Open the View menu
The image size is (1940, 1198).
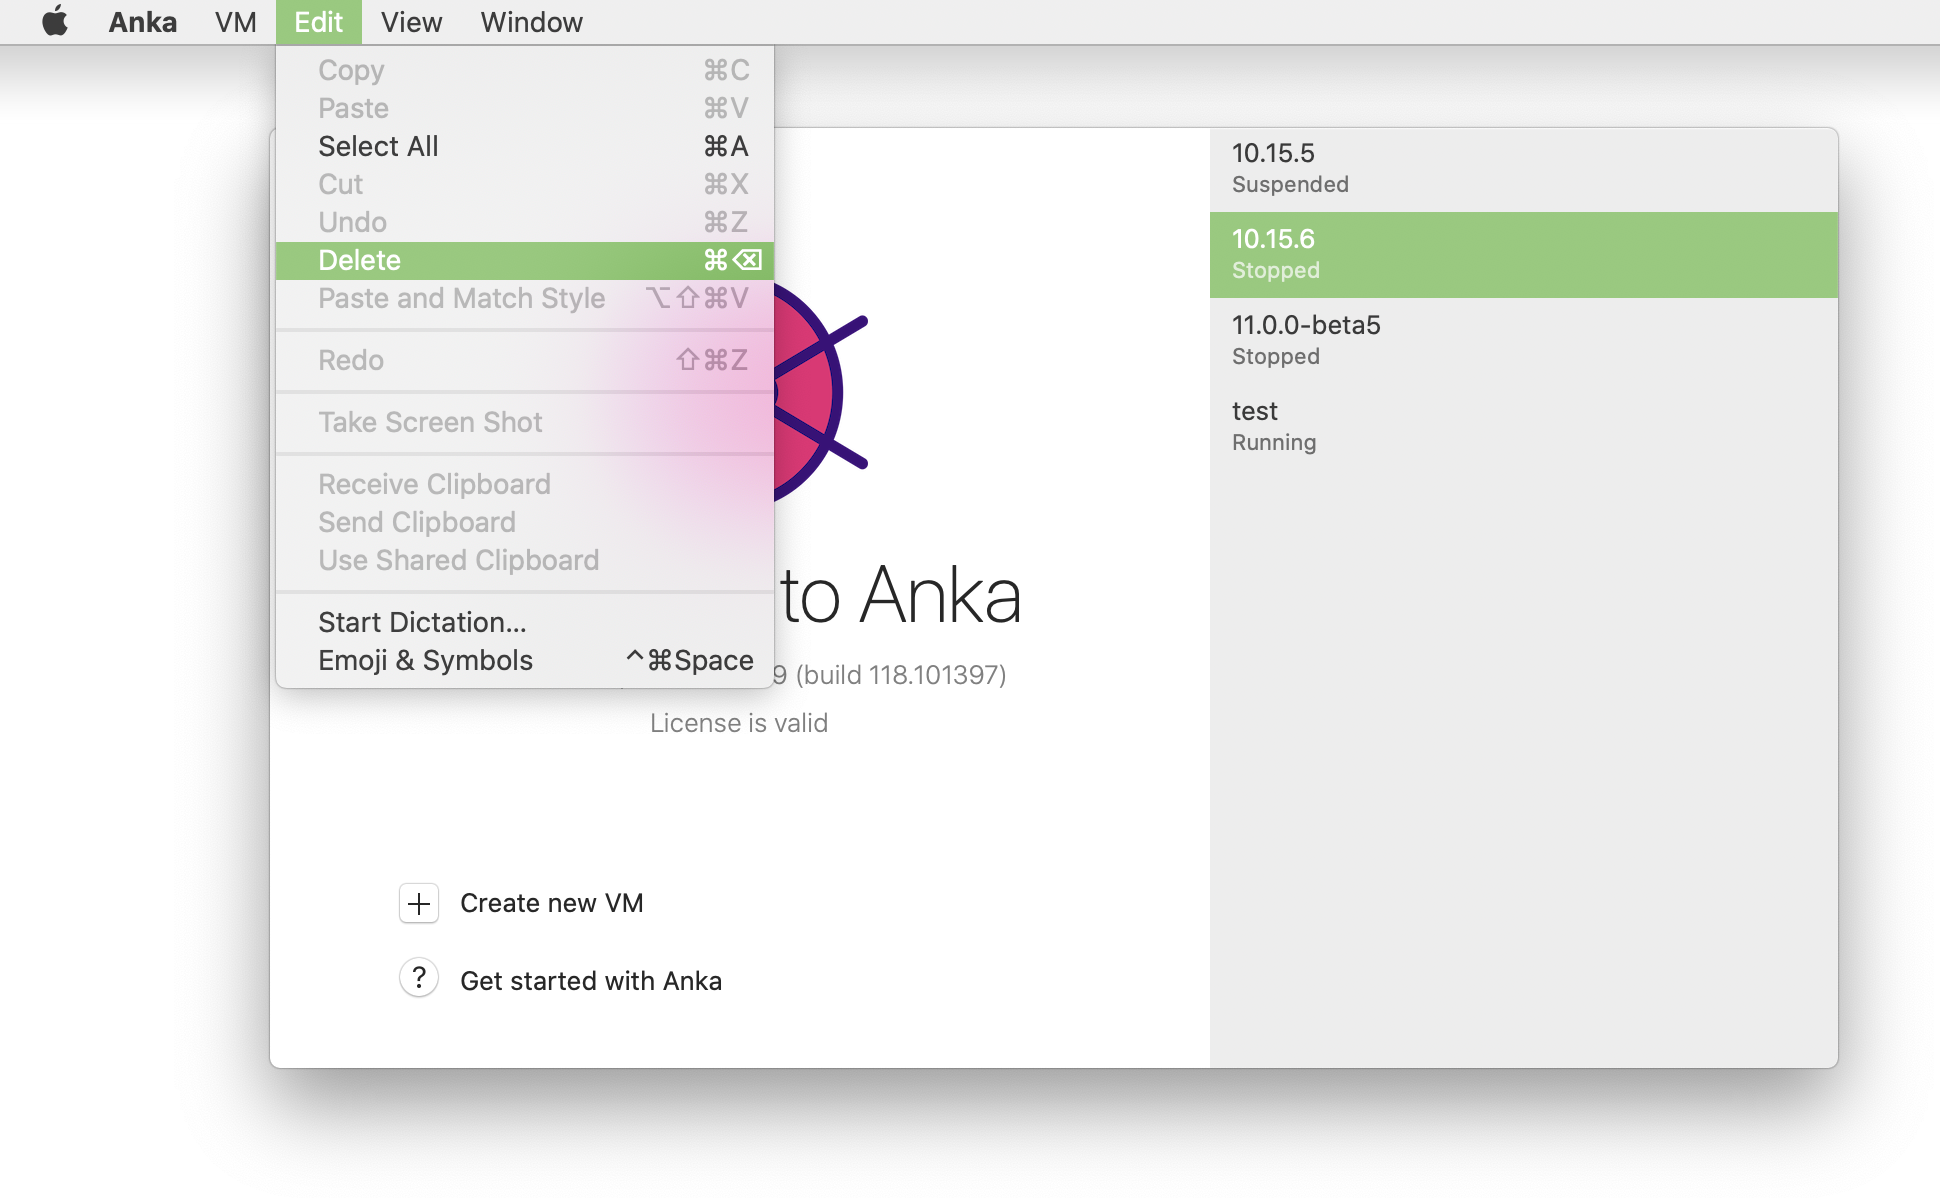[x=411, y=22]
